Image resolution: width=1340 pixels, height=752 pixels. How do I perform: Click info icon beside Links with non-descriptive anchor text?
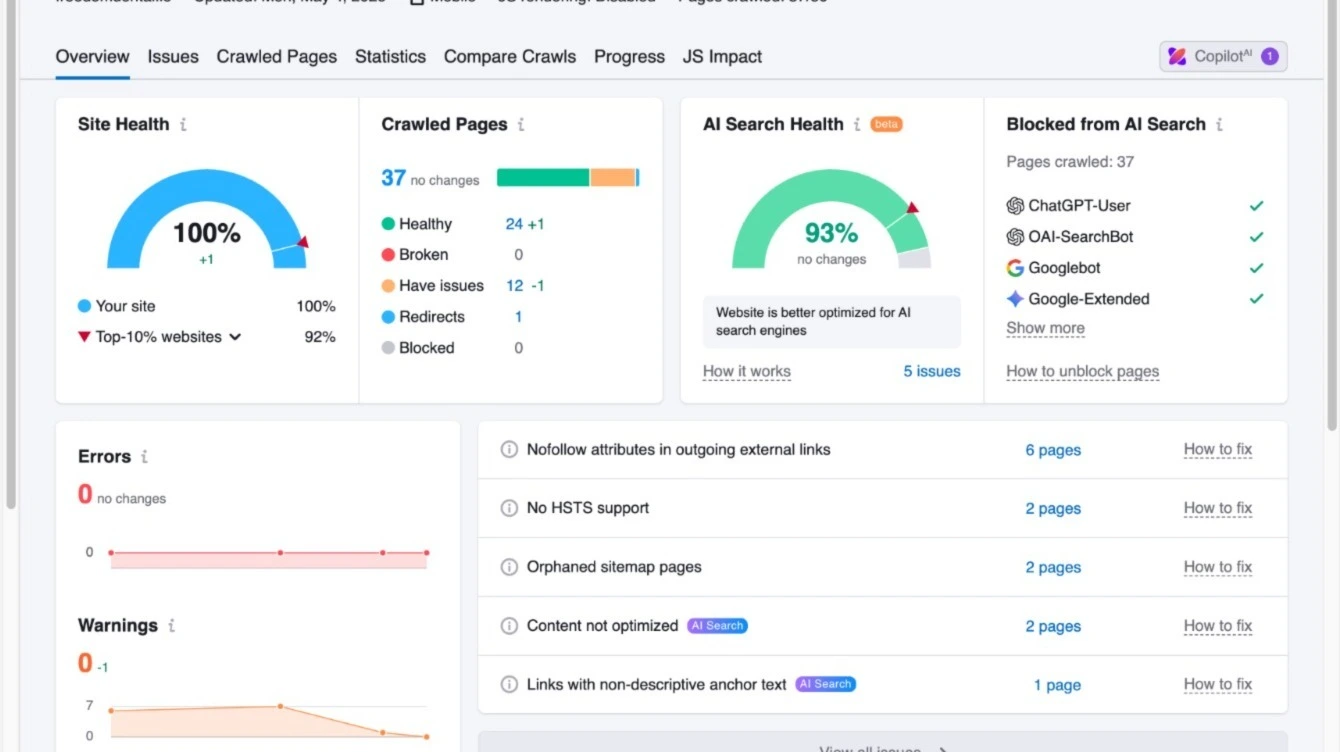(x=509, y=685)
